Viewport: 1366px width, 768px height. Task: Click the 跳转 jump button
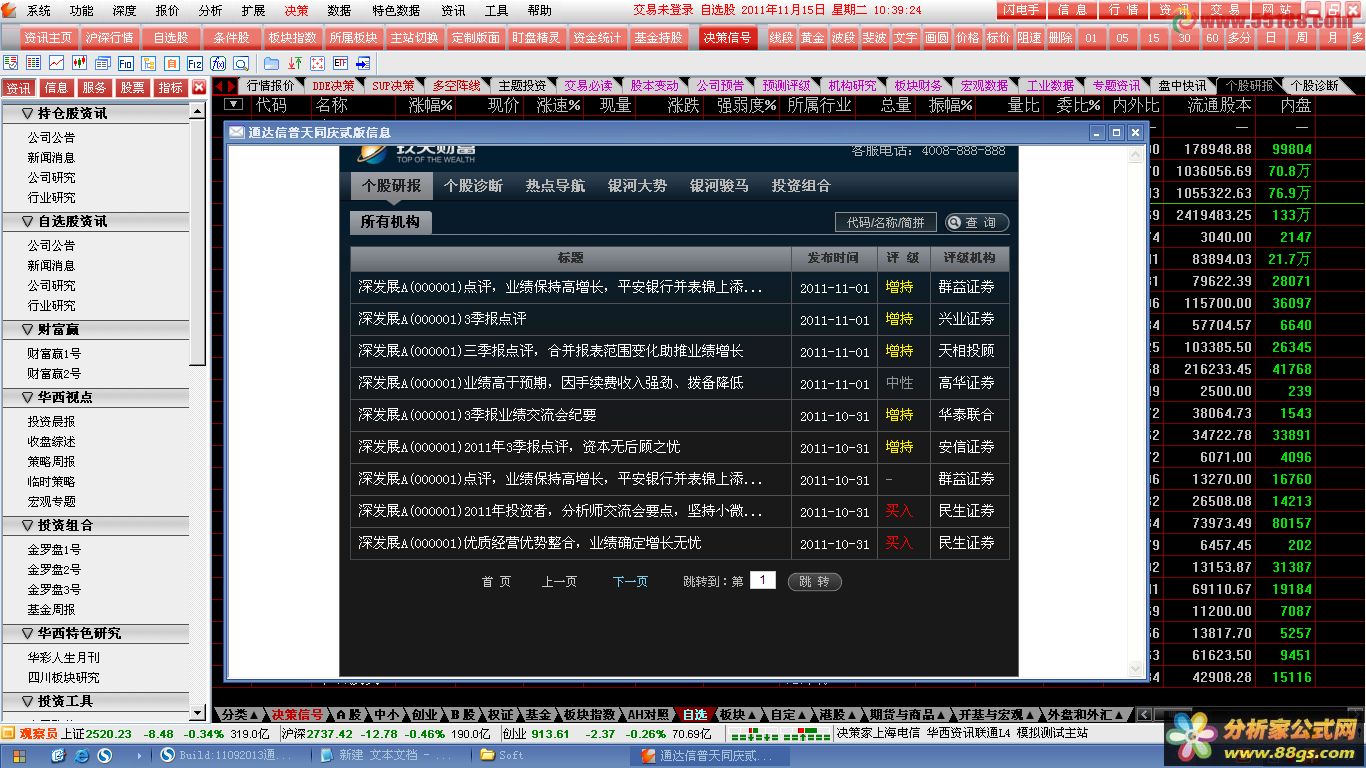(x=815, y=581)
